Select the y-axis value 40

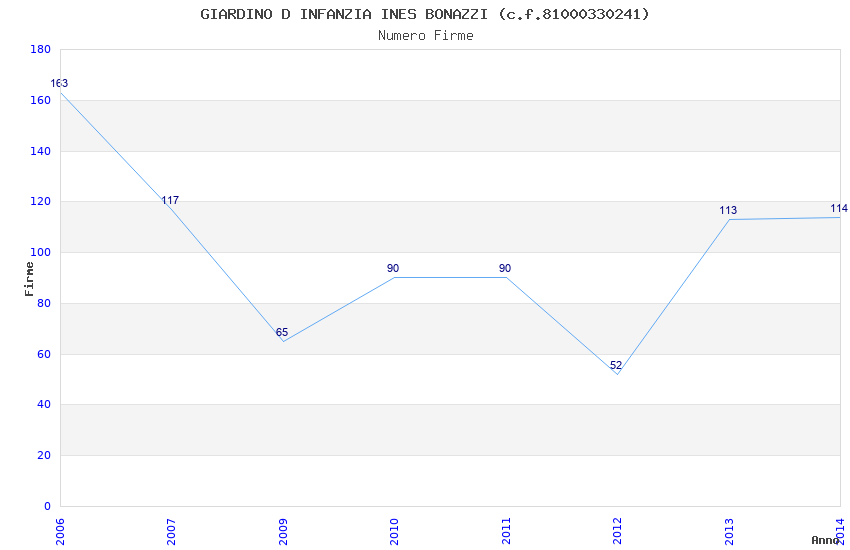(43, 405)
